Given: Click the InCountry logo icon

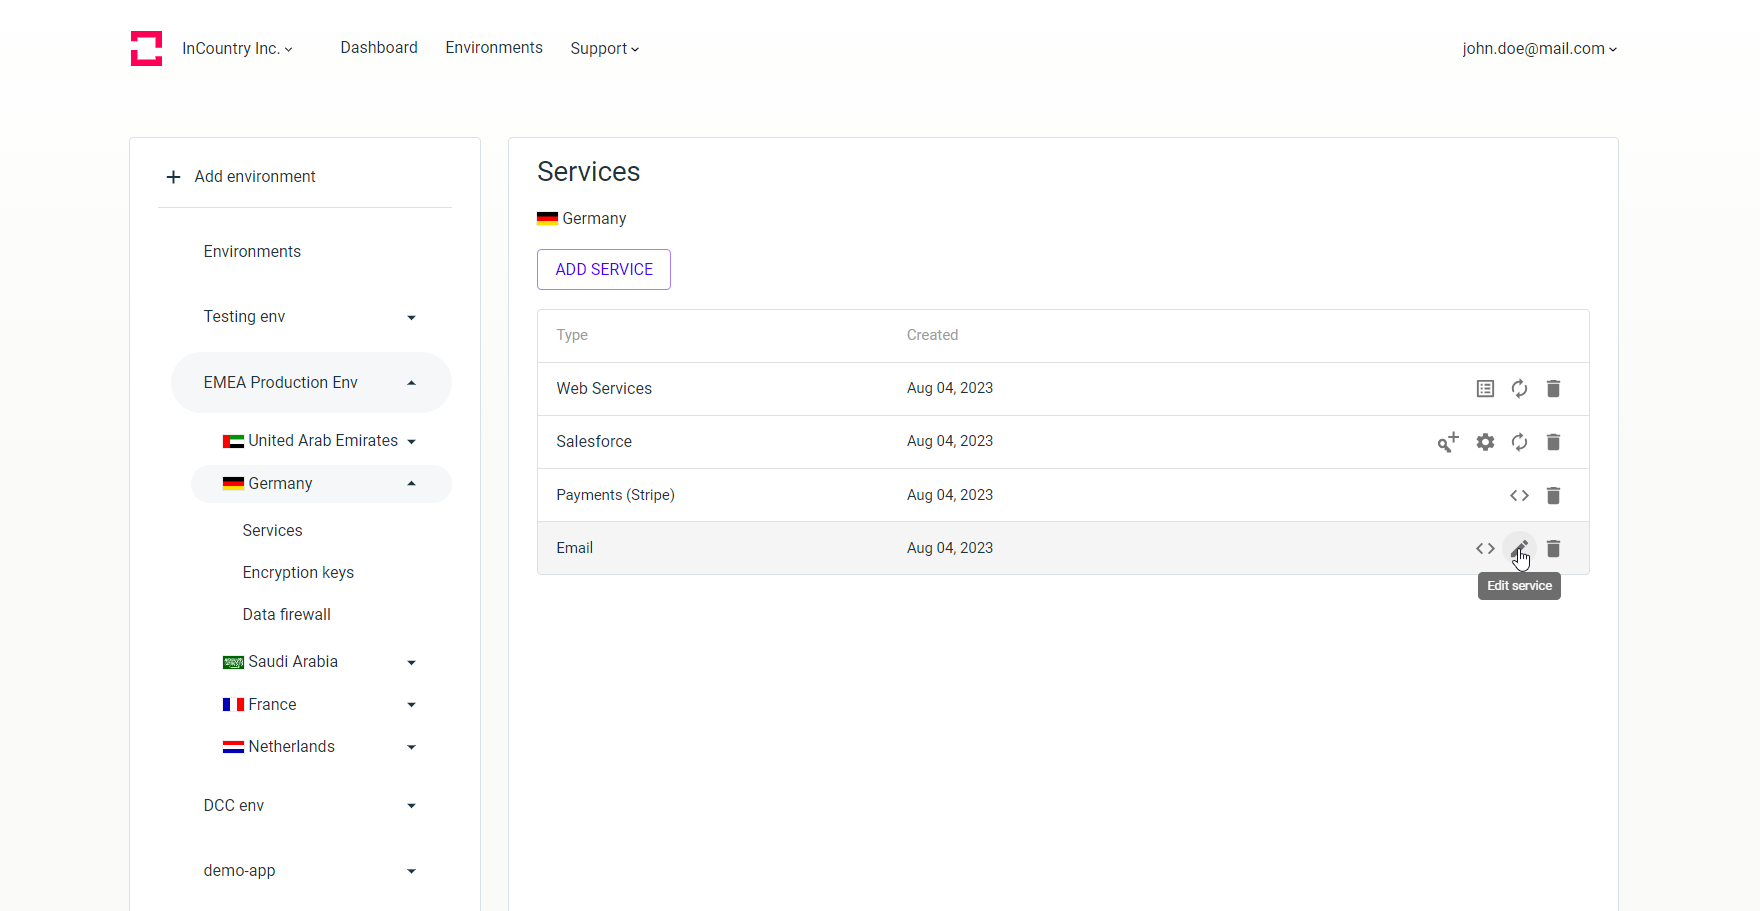Looking at the screenshot, I should click(x=146, y=48).
